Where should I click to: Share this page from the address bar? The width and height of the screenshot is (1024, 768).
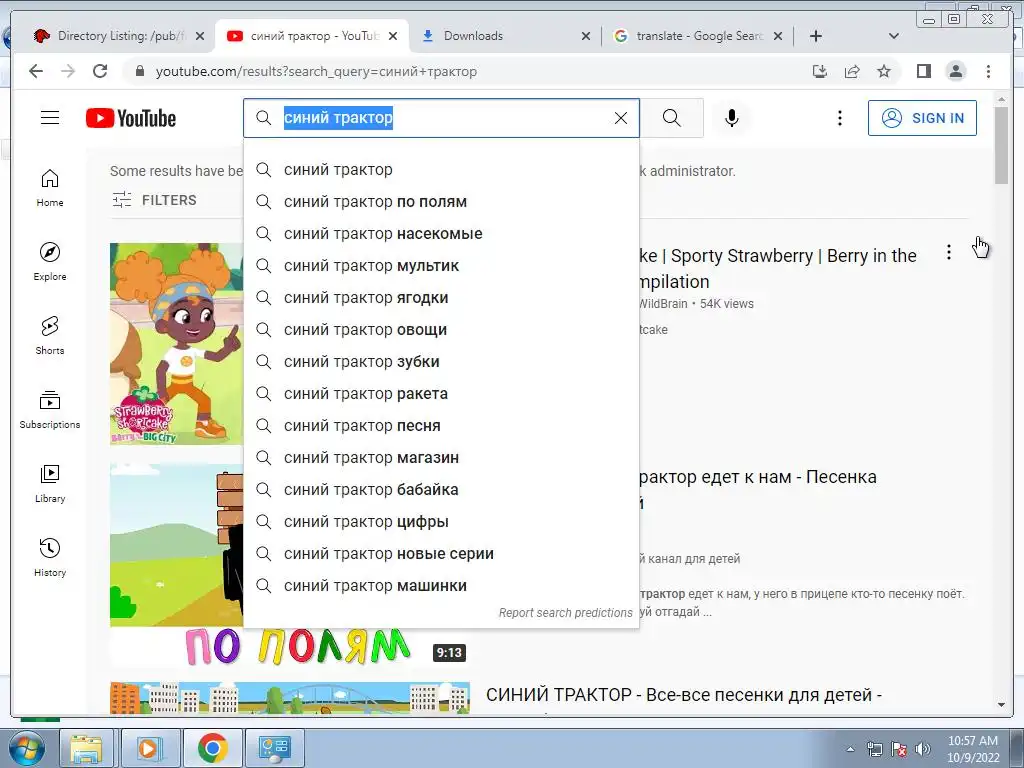[852, 71]
